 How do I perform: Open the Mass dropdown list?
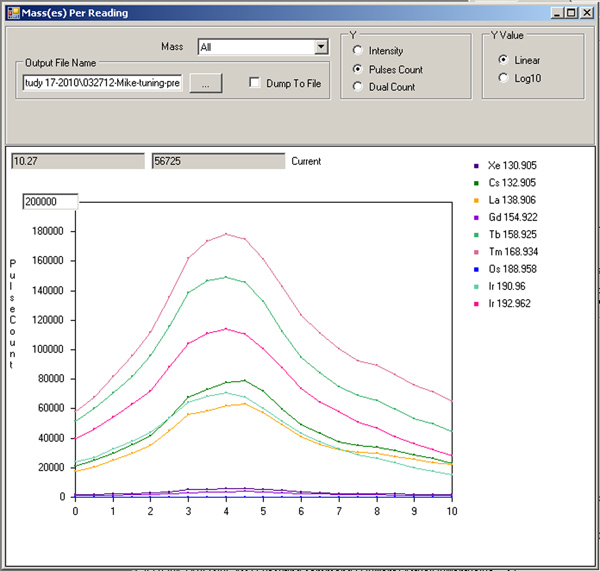321,47
